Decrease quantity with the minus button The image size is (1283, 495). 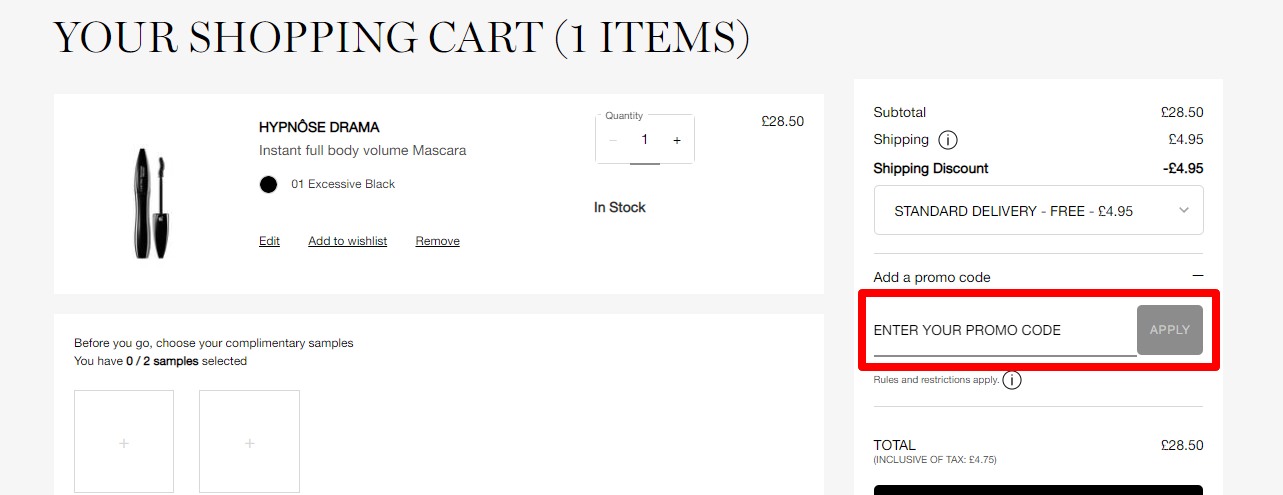click(x=613, y=141)
